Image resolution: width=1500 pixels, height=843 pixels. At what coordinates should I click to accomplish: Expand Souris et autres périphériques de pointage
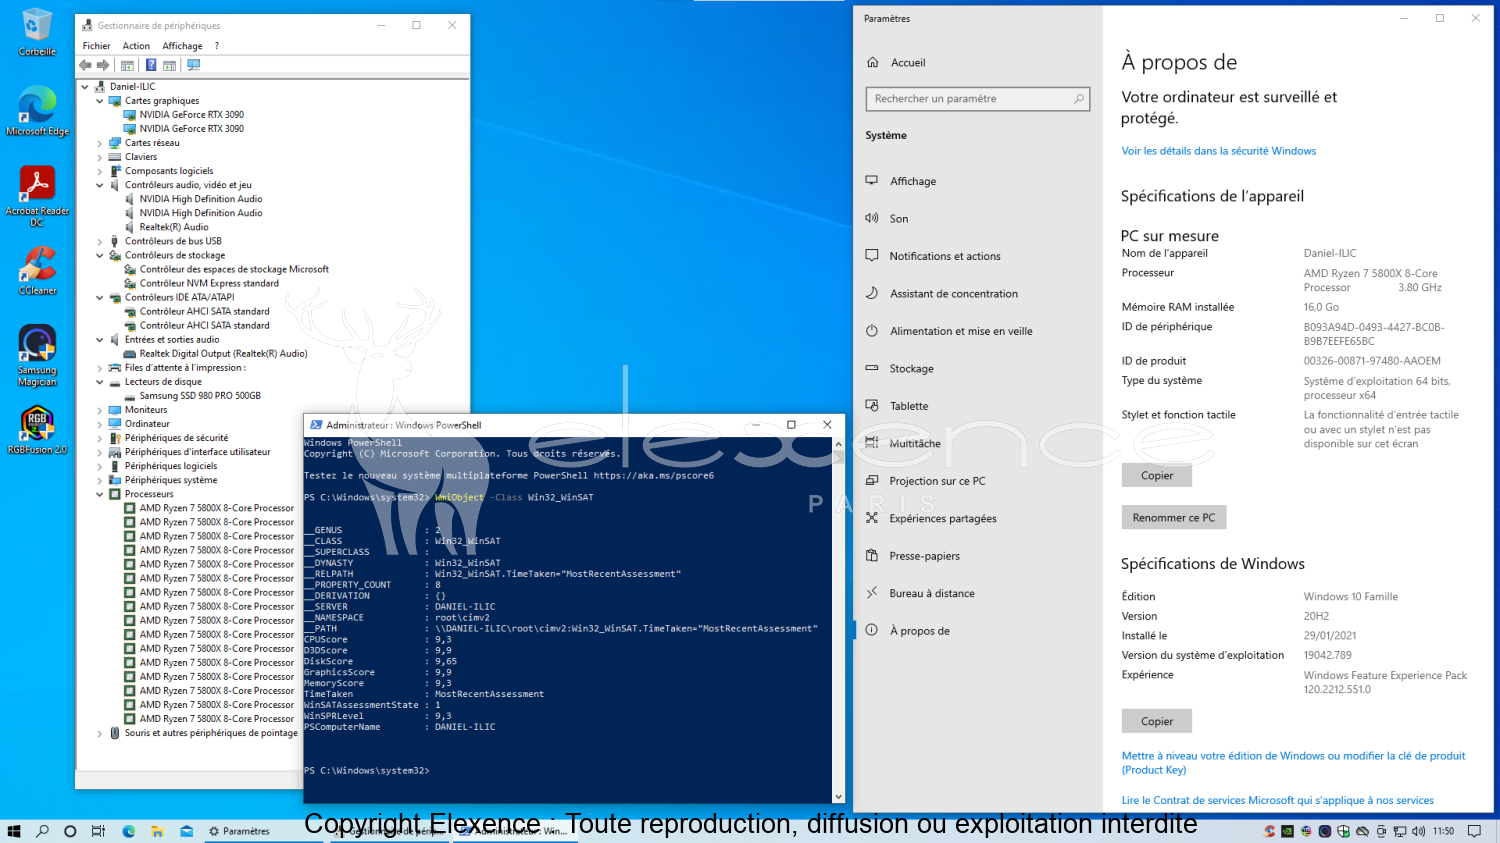pos(100,733)
